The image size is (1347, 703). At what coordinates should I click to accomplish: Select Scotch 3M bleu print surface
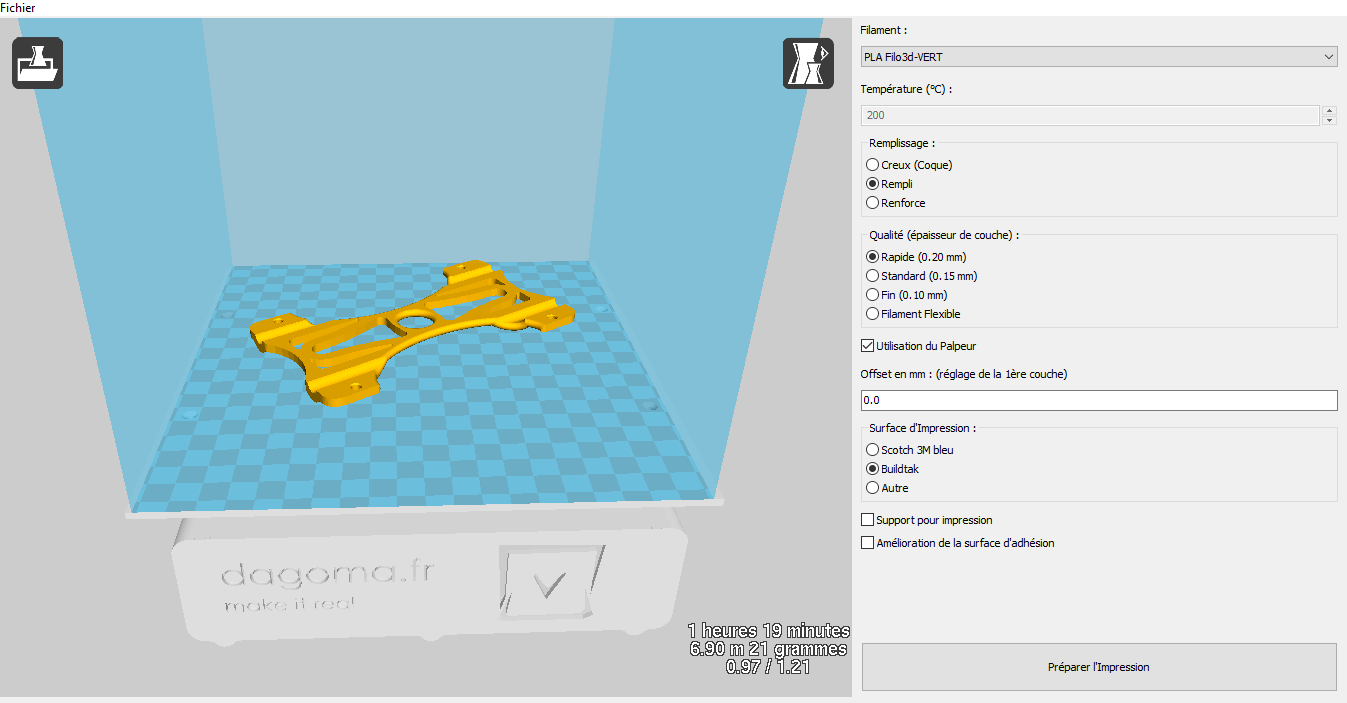tap(910, 450)
